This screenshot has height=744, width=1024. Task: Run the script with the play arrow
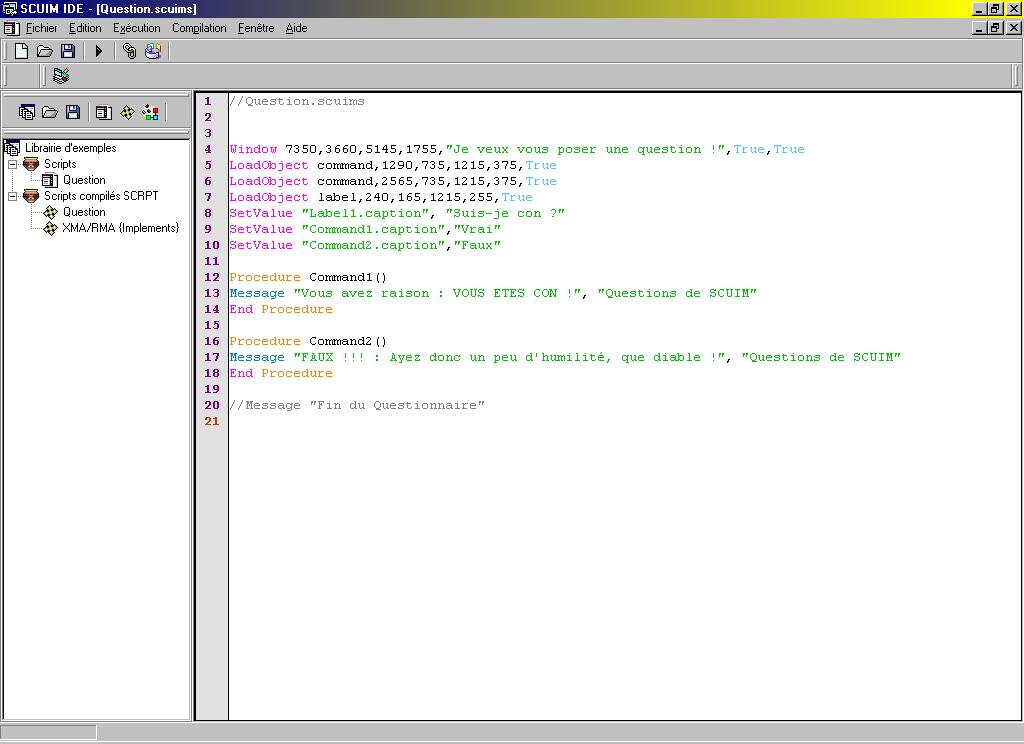(x=99, y=51)
